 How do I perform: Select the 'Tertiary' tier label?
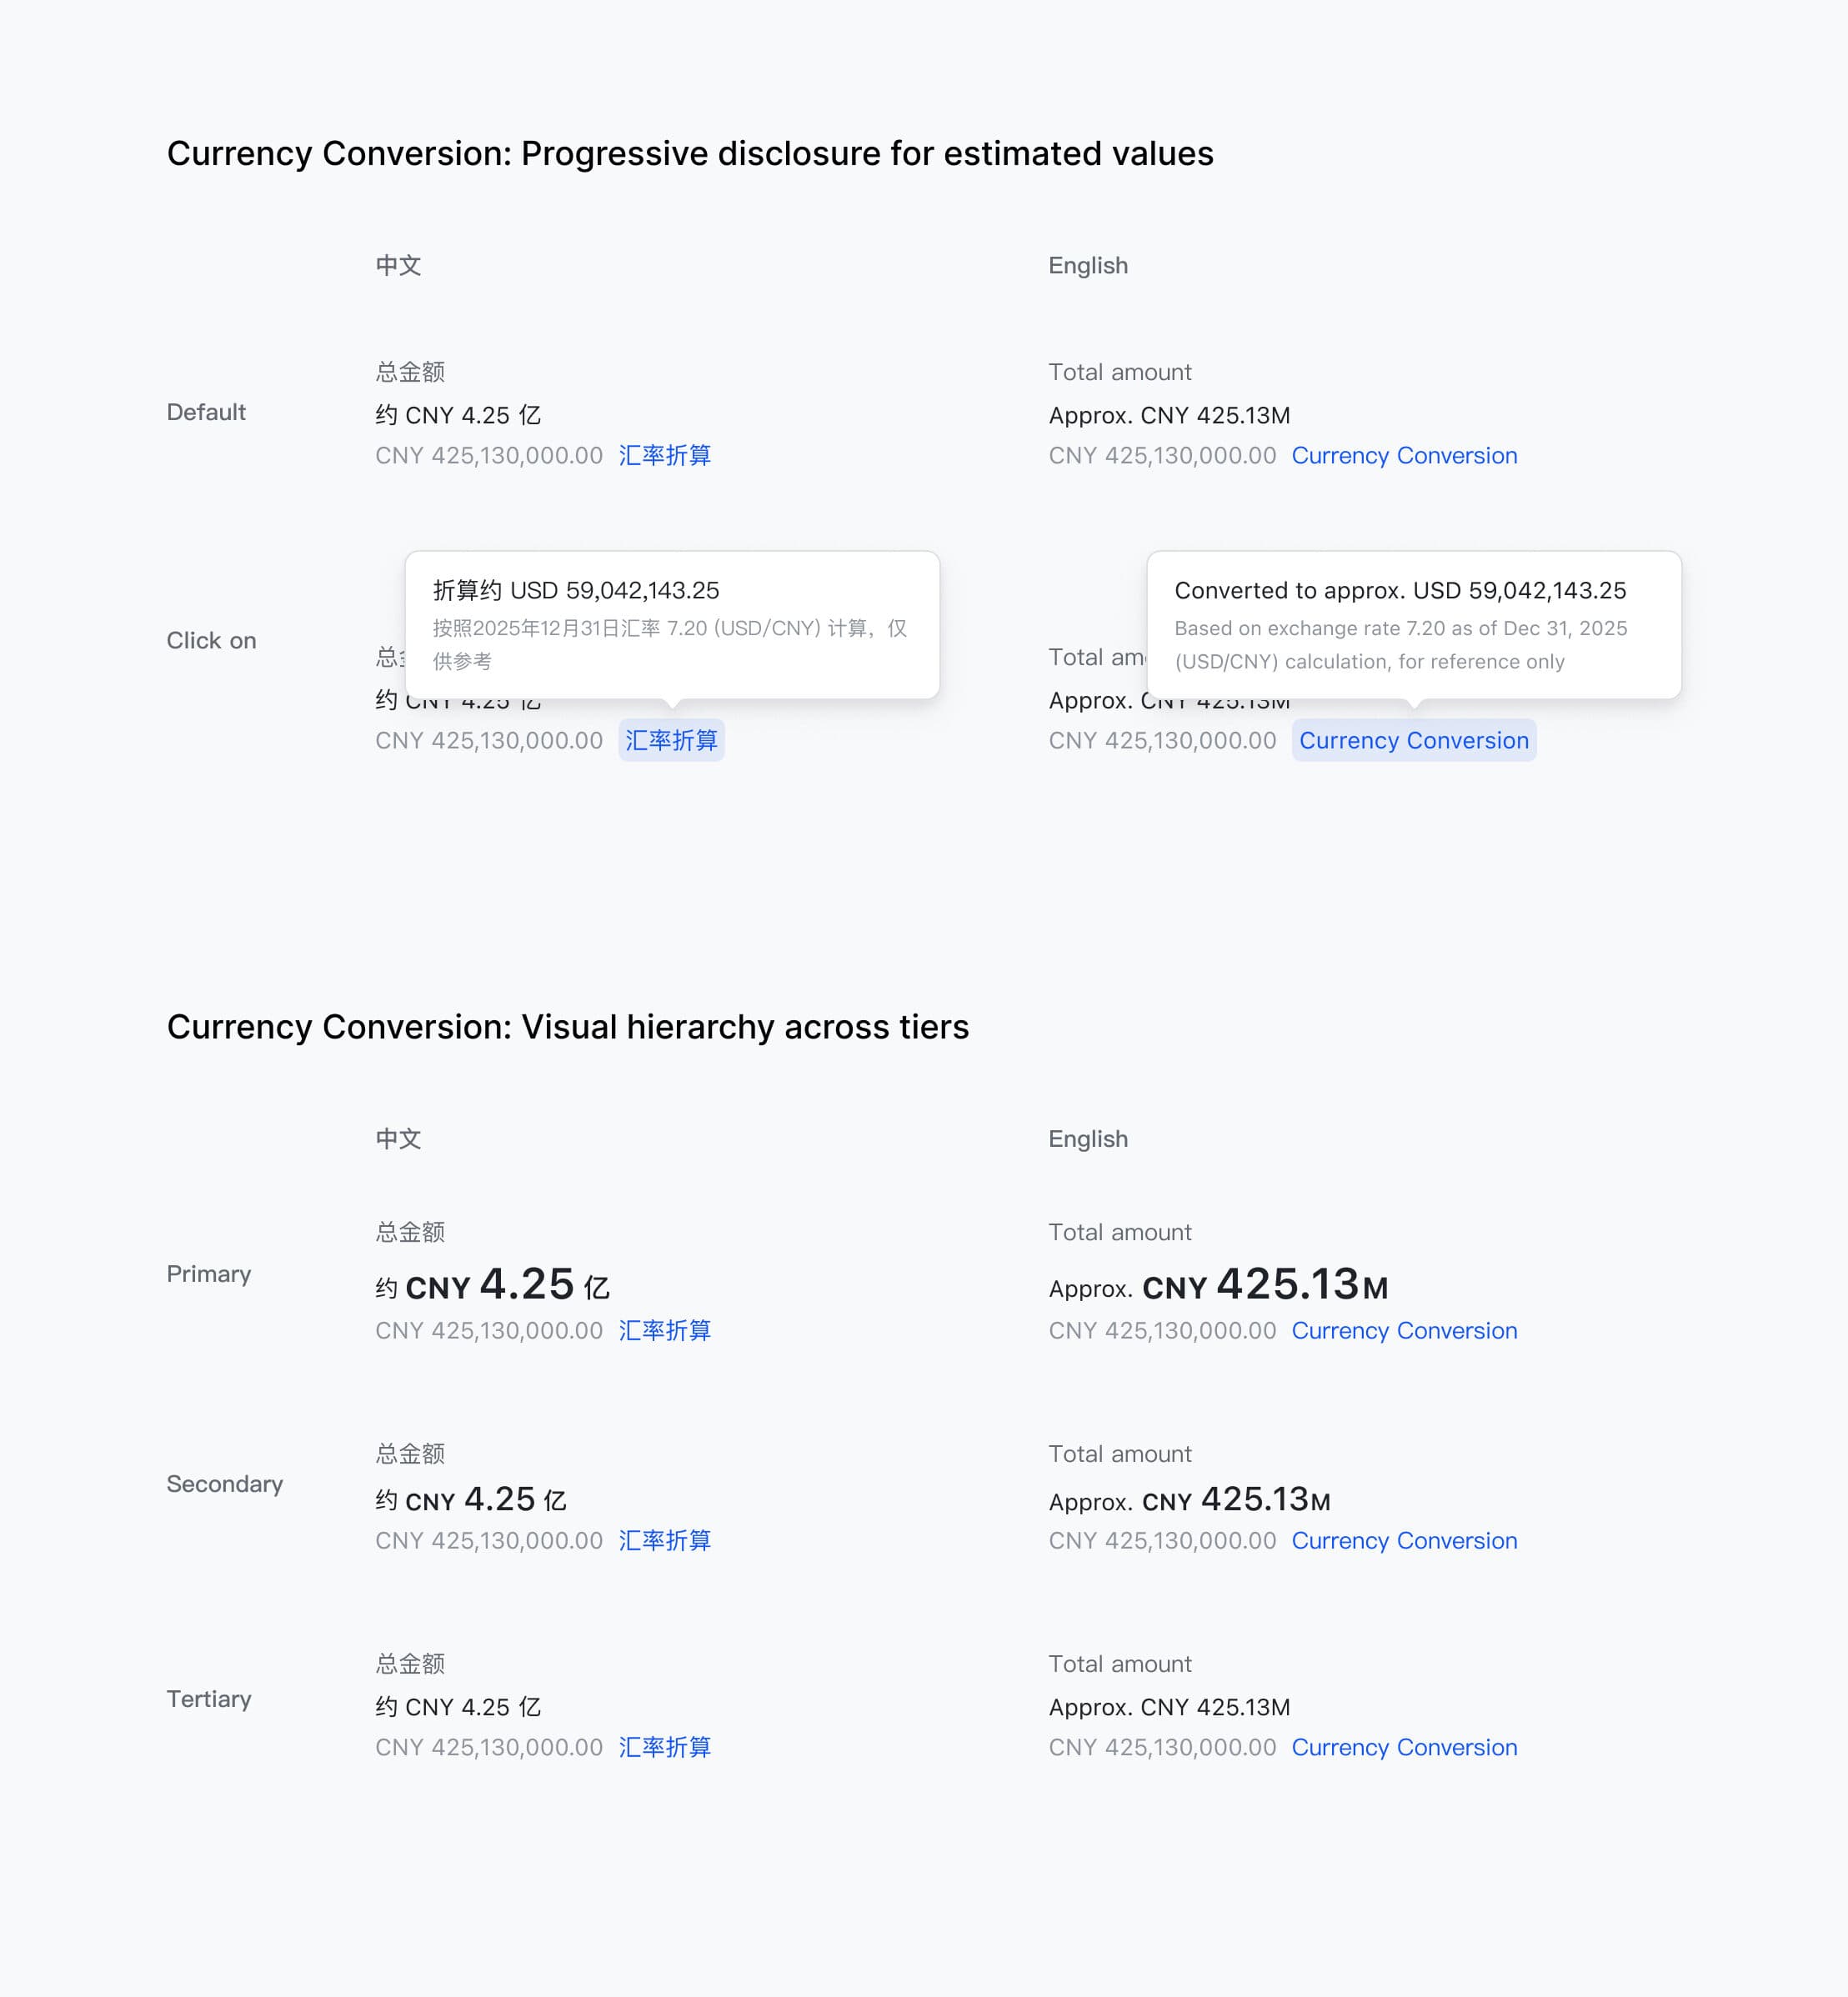point(208,1699)
